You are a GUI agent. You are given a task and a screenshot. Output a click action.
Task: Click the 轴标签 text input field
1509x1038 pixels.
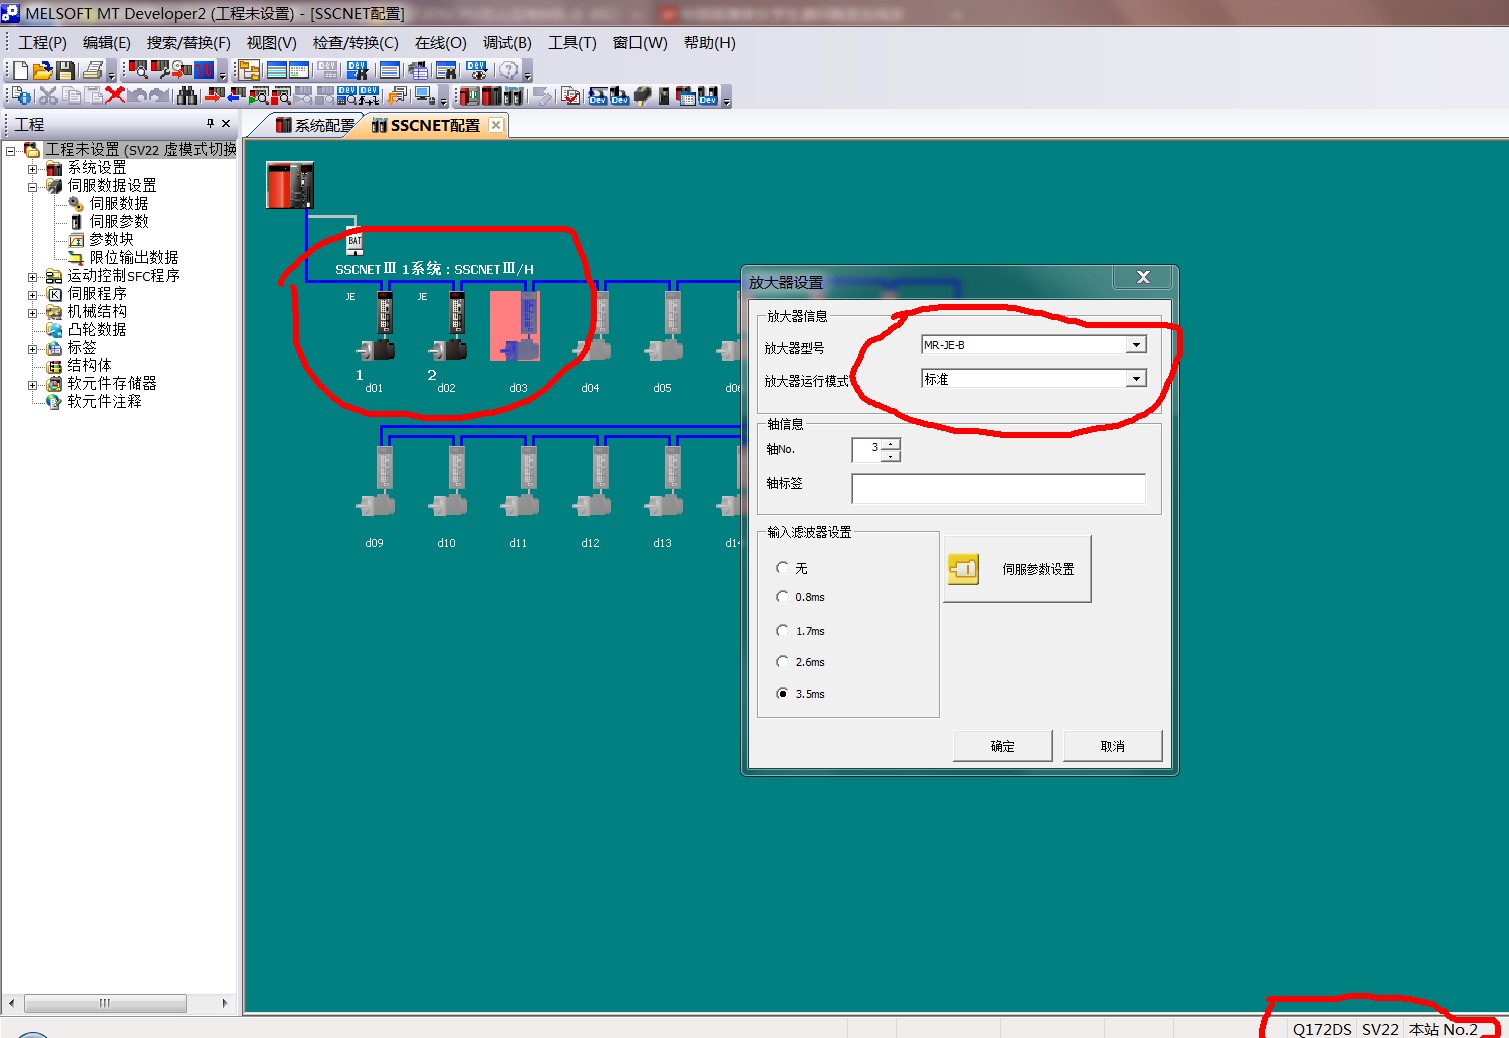tap(998, 488)
